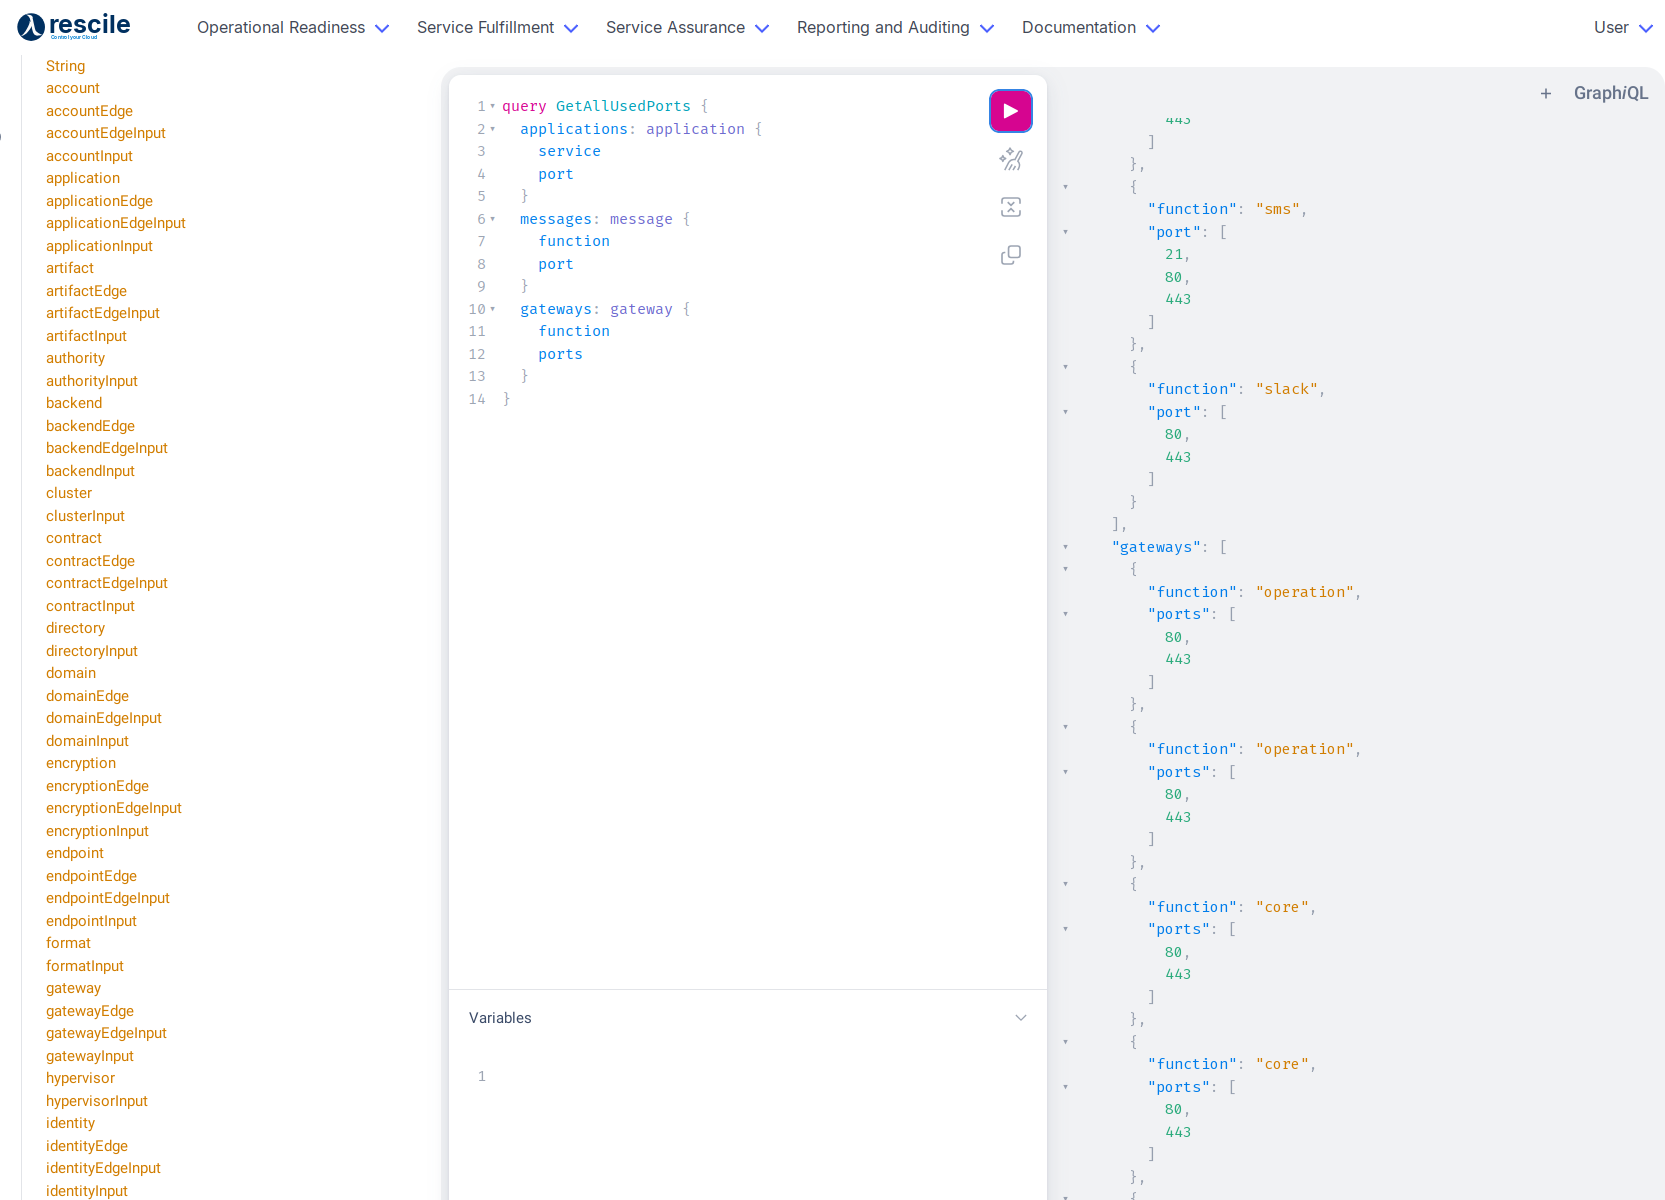
Task: Collapse the "gateways" array in results
Action: pyautogui.click(x=1066, y=547)
